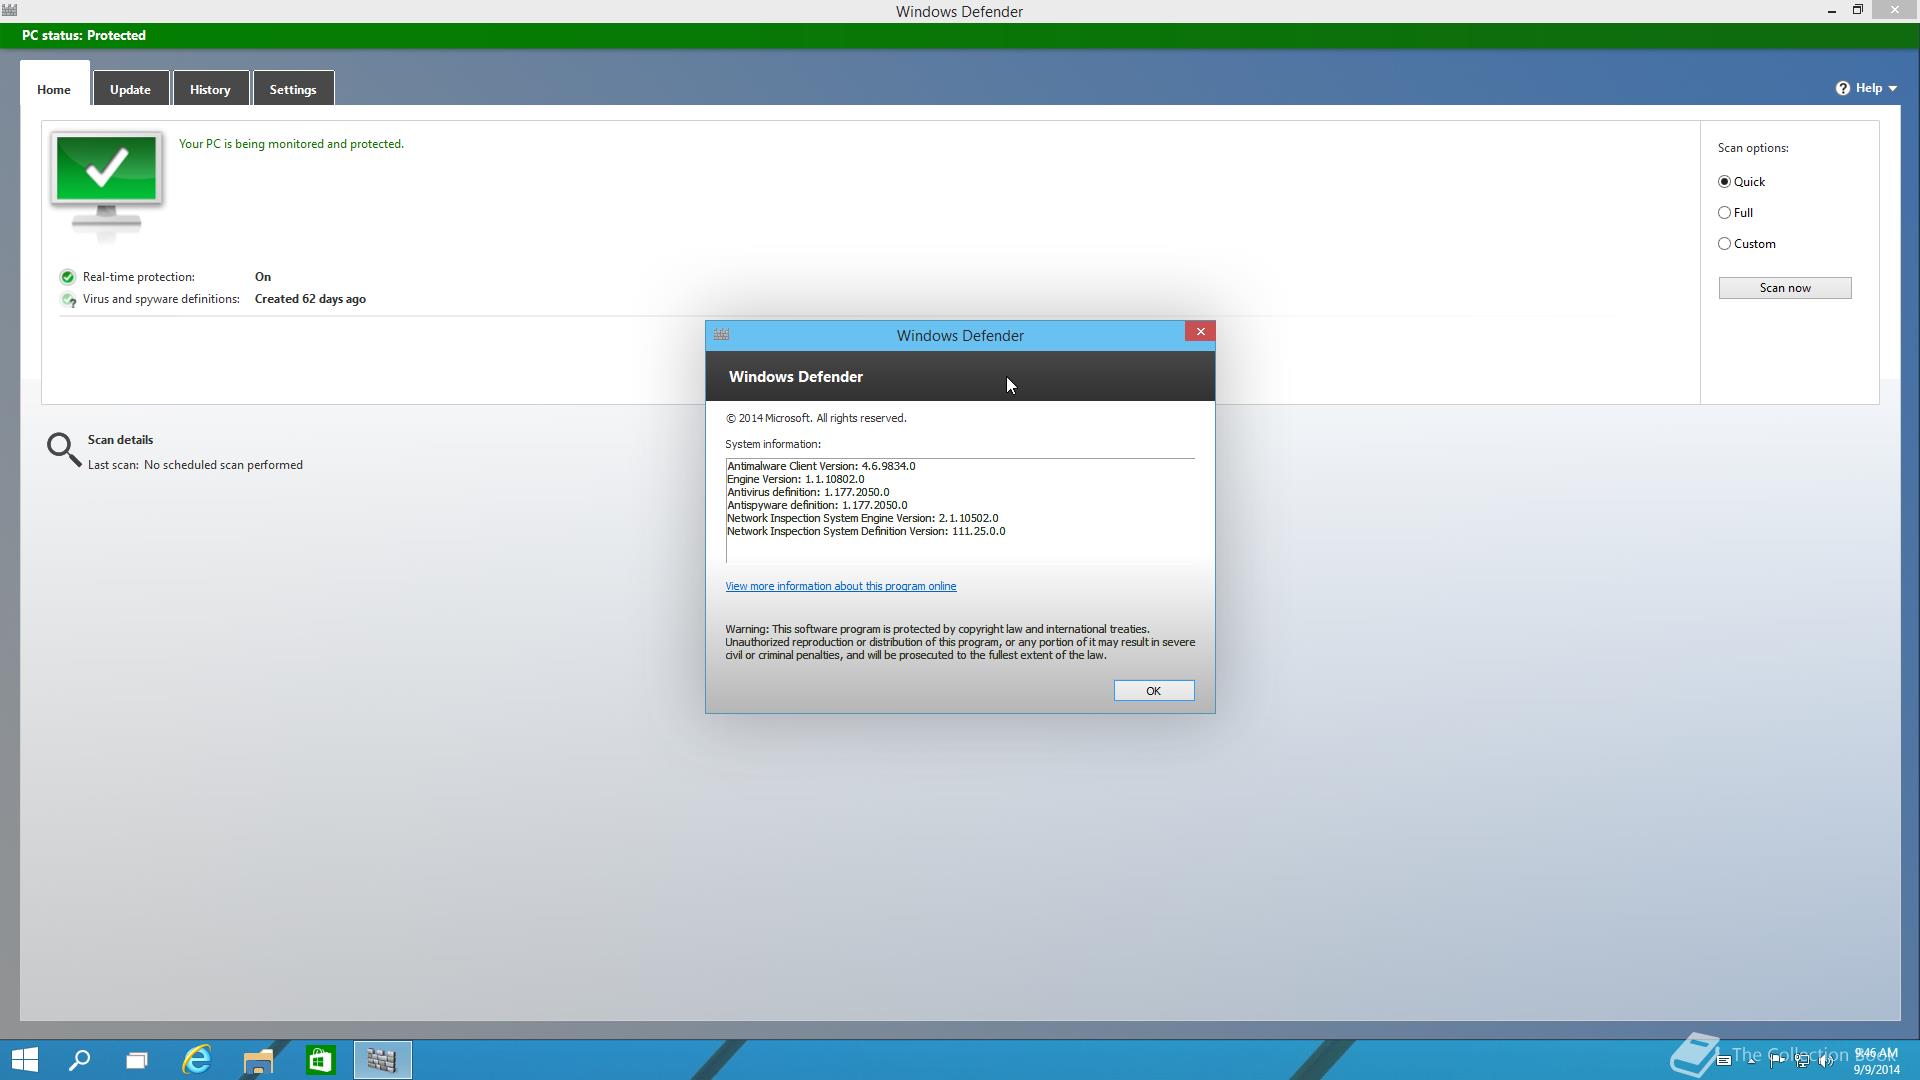Open the Windows Start button

[24, 1060]
